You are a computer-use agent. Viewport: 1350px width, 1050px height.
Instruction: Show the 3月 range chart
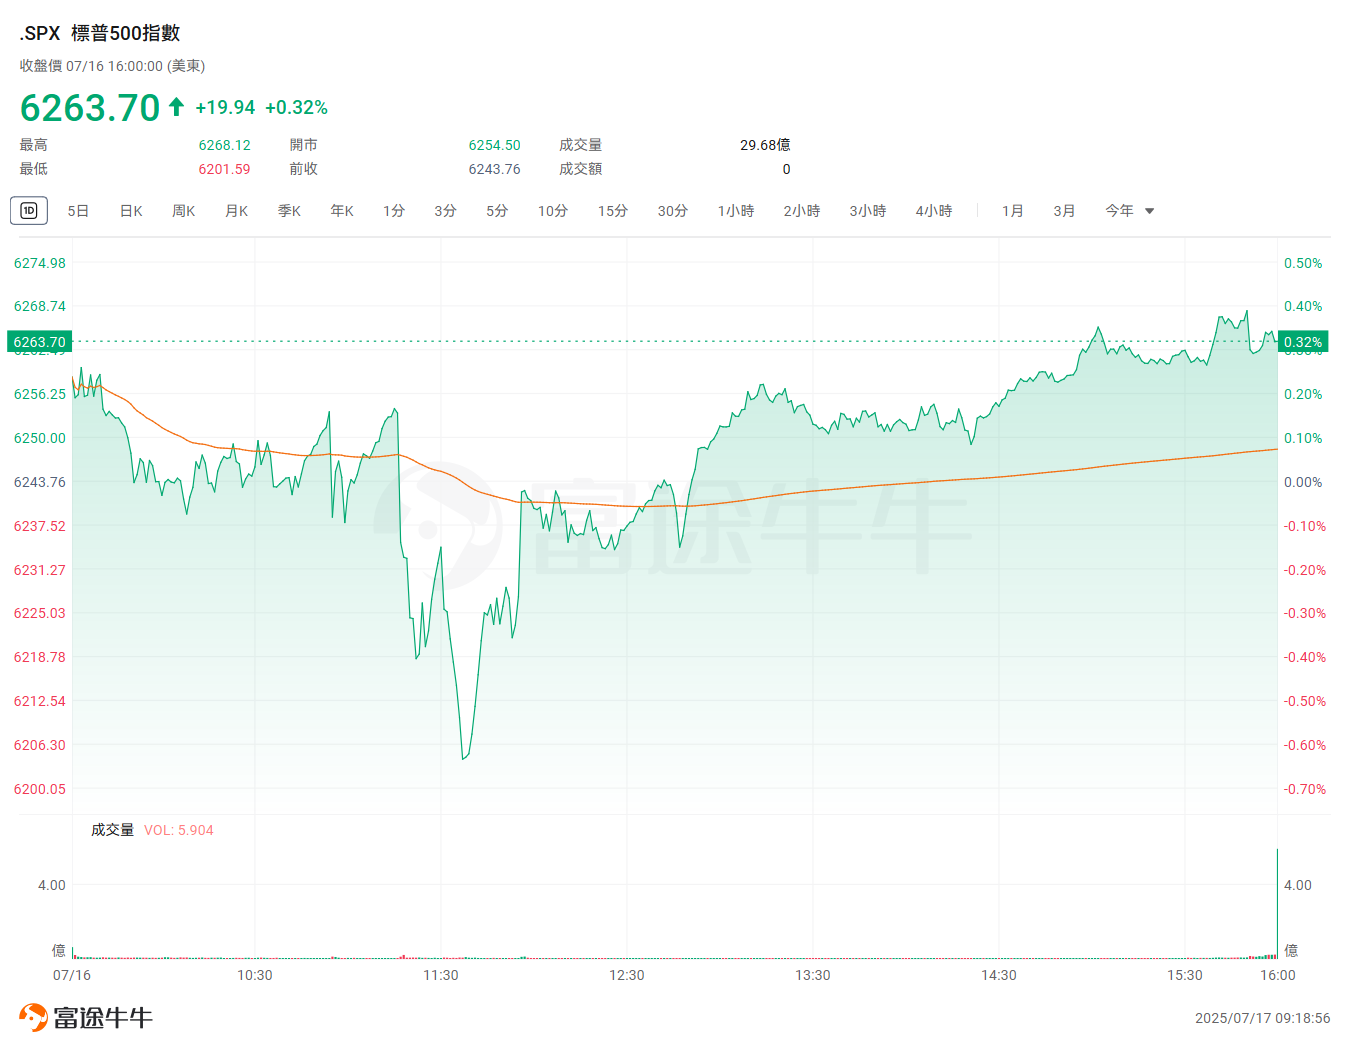tap(1064, 211)
